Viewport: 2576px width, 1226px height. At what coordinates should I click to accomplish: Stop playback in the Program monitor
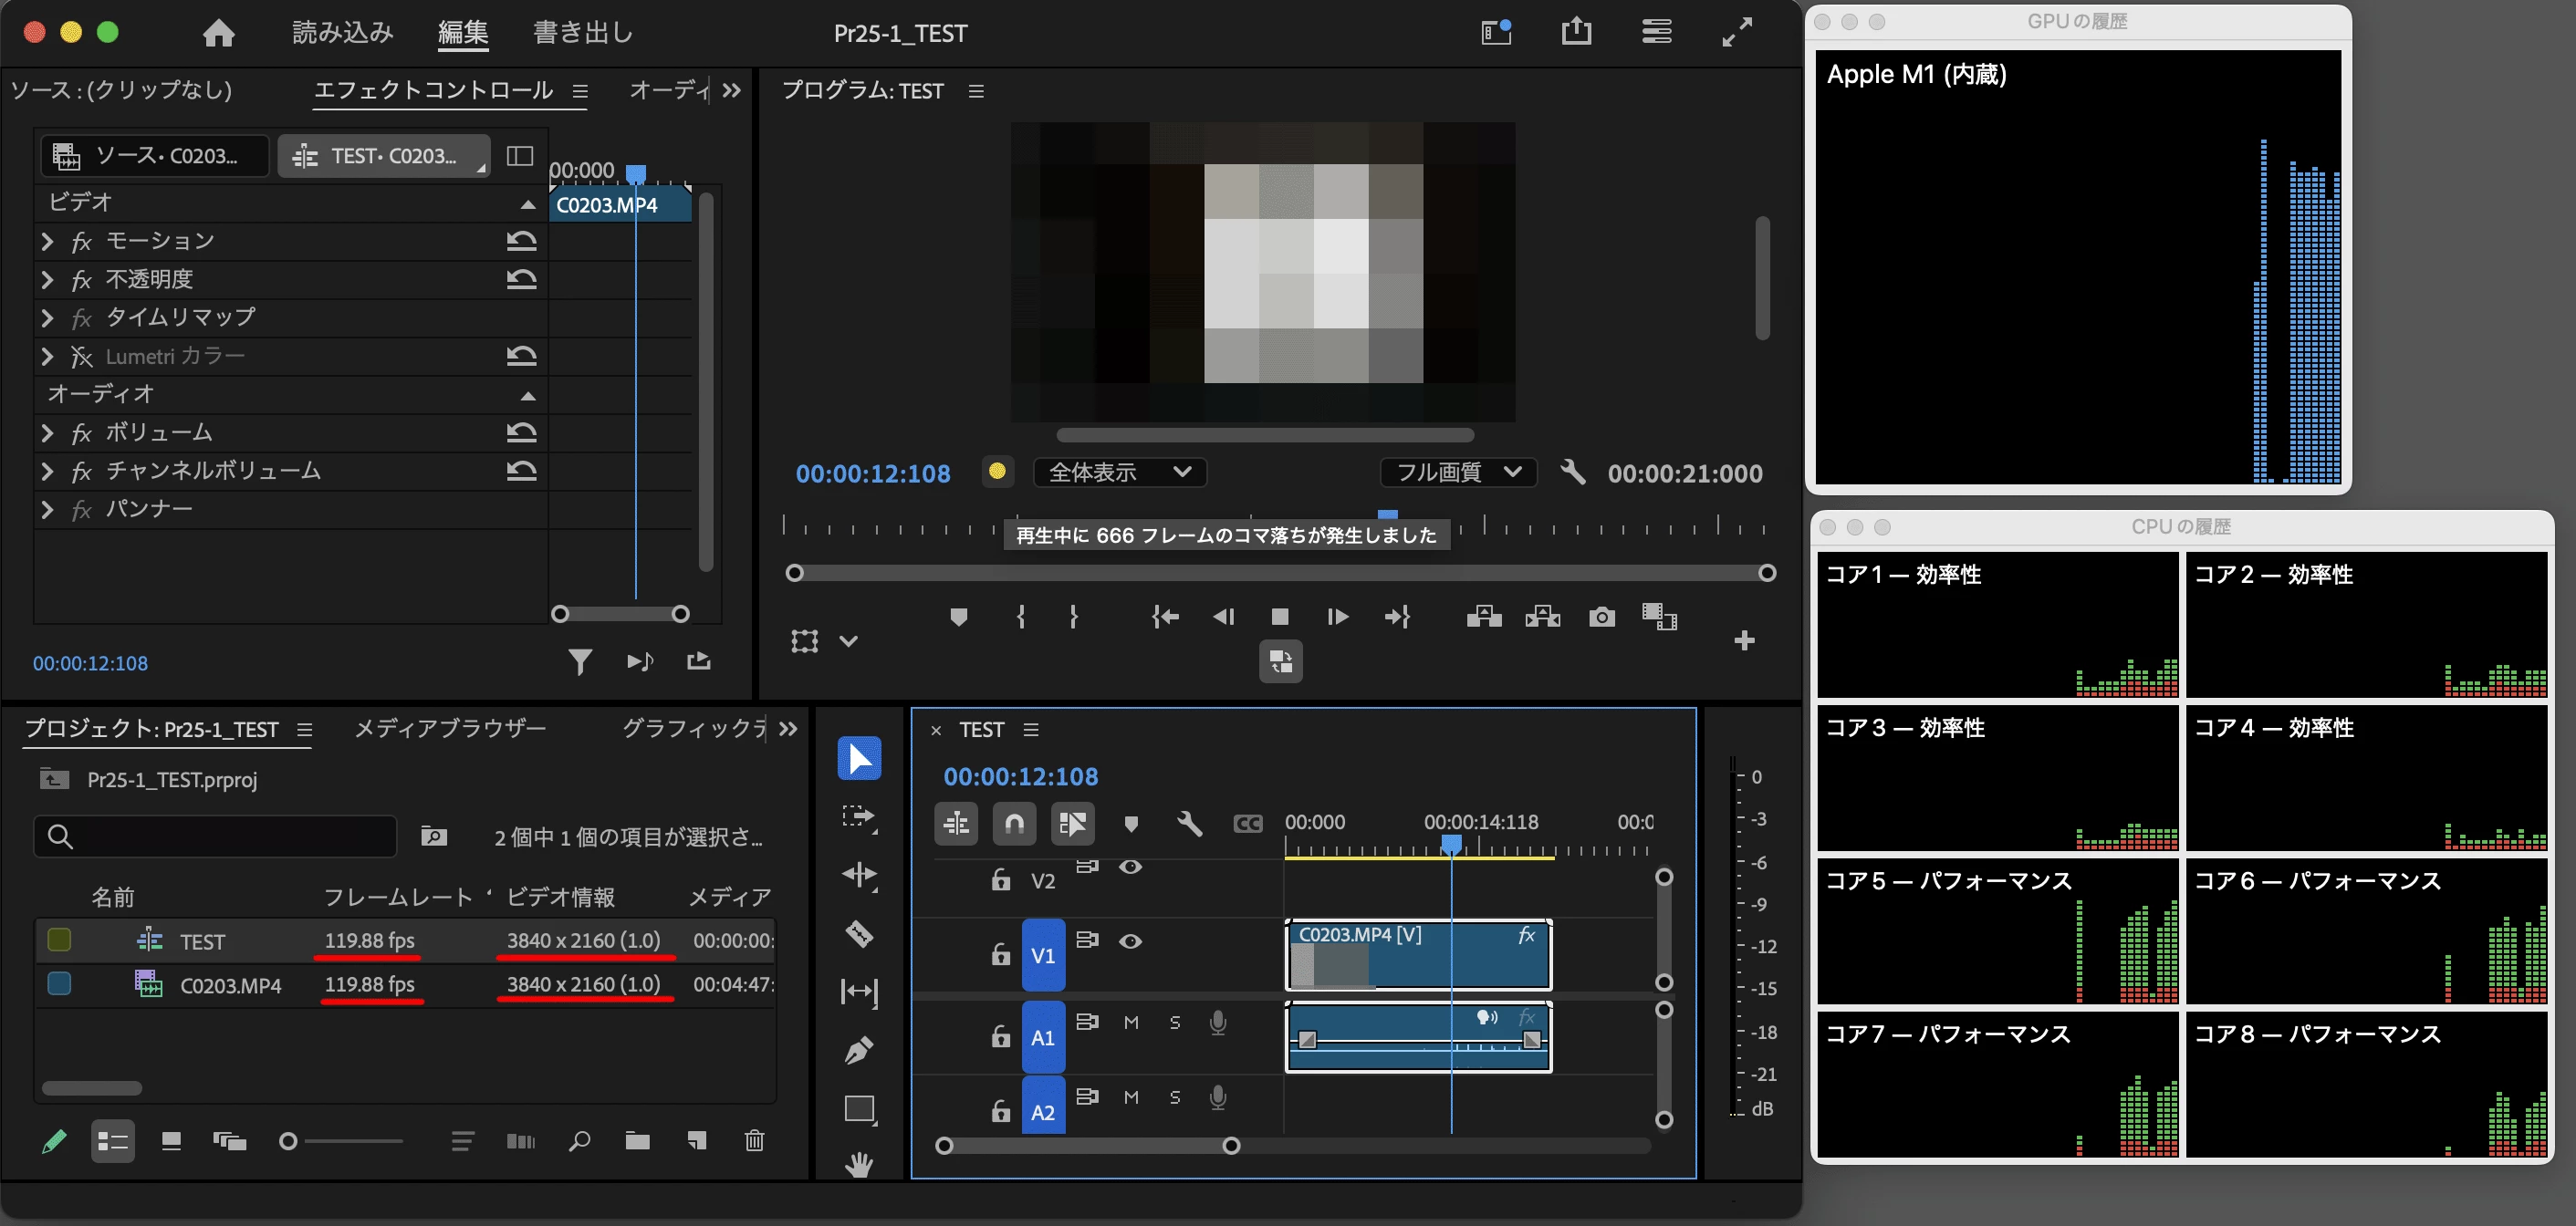click(1279, 617)
